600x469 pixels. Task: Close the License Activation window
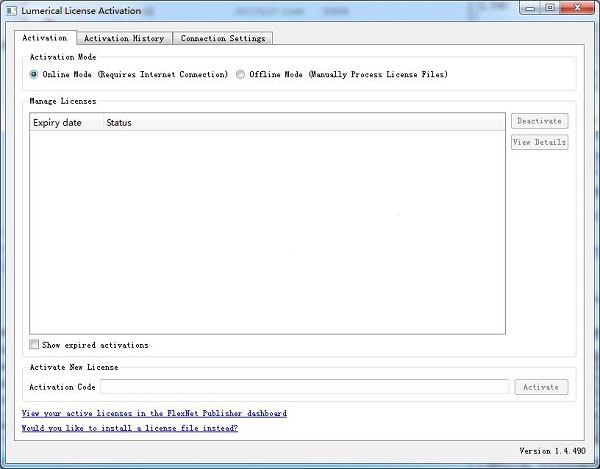coord(577,8)
